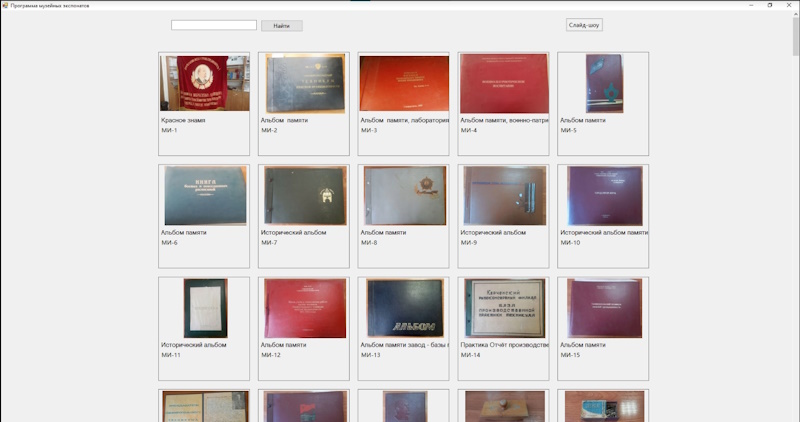Maximize the Программа музейных экспонатов window
Image resolution: width=800 pixels, height=422 pixels.
(769, 5)
